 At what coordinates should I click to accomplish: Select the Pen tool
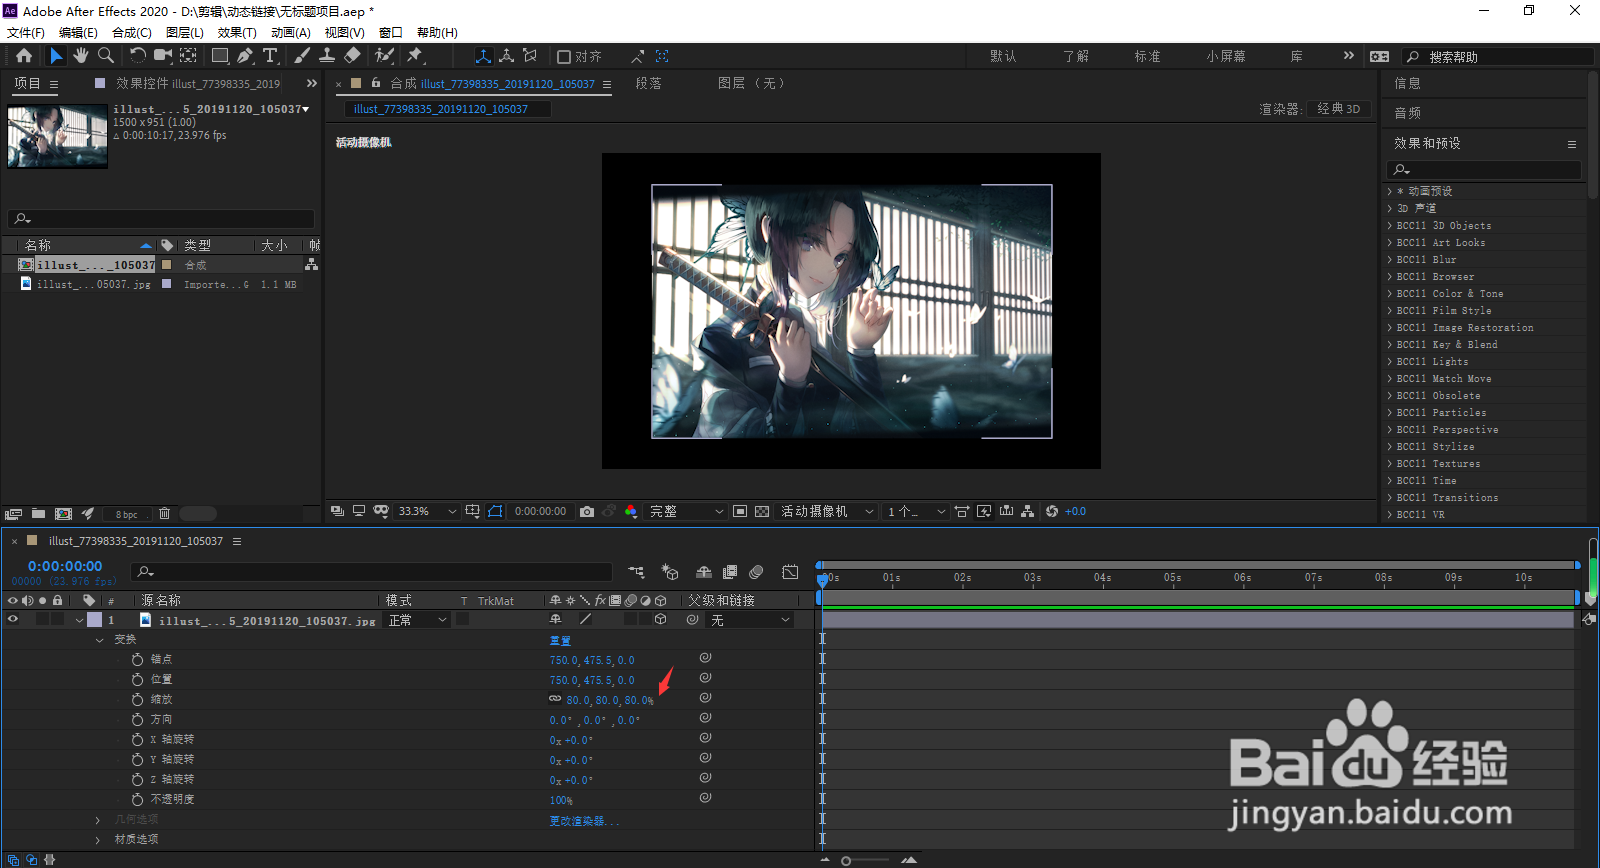(245, 56)
